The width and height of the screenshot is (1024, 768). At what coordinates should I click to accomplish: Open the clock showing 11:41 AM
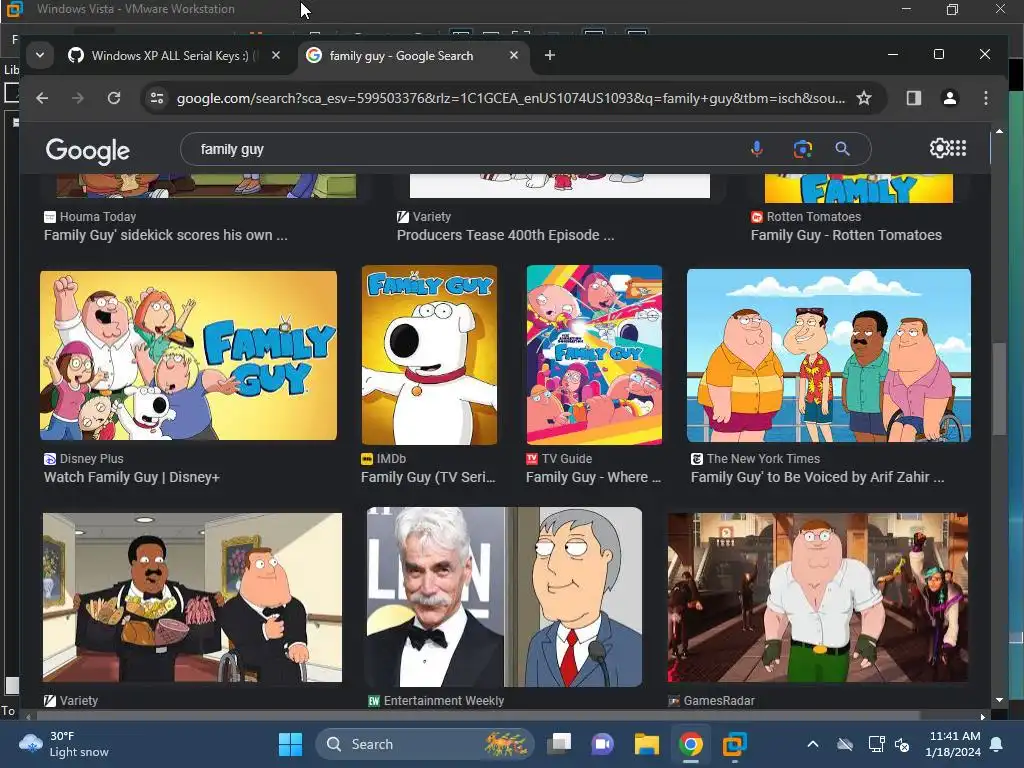(x=953, y=744)
